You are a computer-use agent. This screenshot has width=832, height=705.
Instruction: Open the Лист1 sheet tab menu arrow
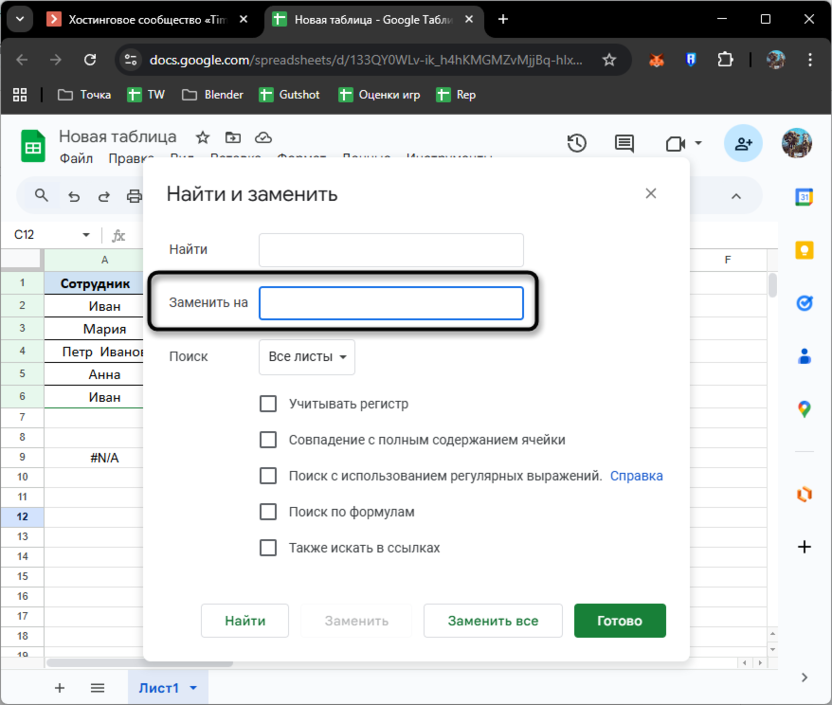coord(193,688)
